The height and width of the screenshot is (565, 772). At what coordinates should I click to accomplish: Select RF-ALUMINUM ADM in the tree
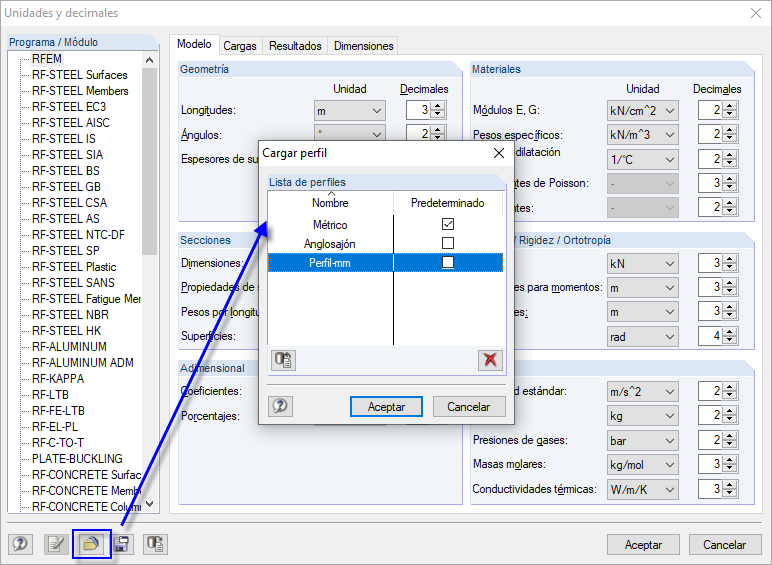(x=83, y=363)
